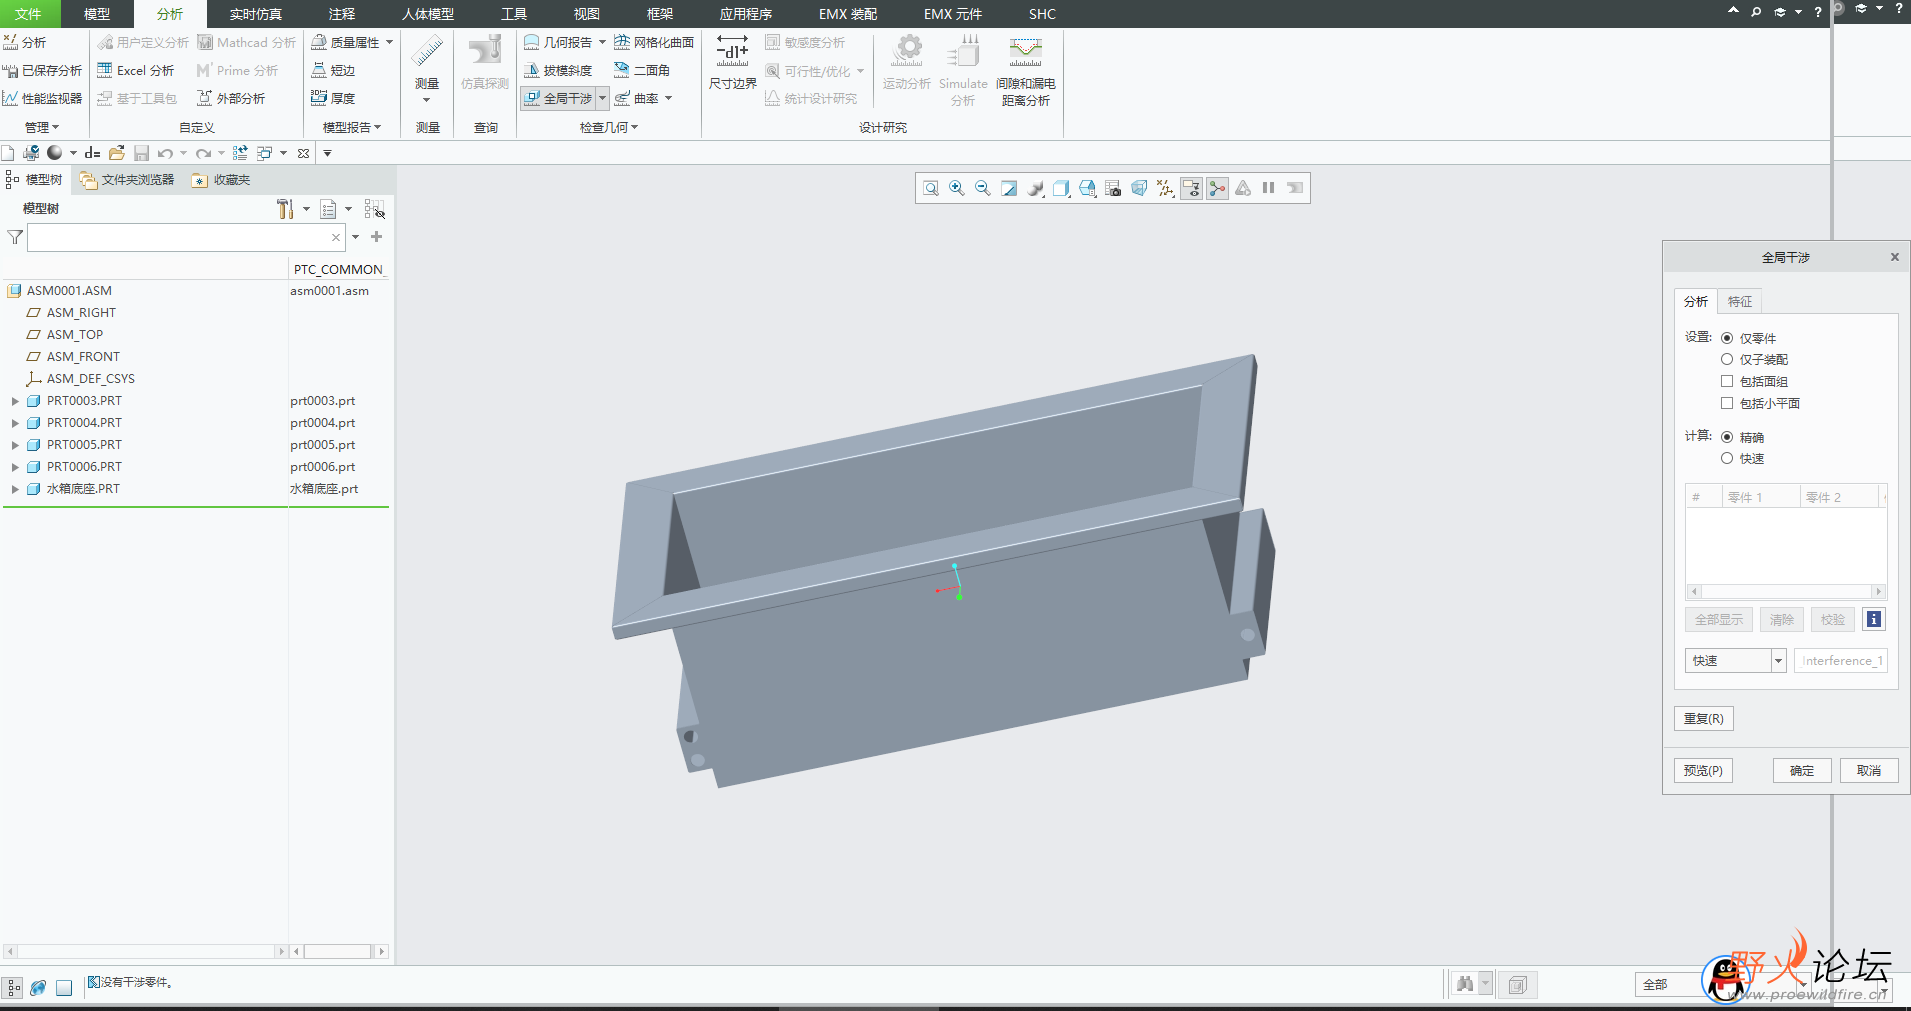Click the Undo arrow icon

point(165,153)
